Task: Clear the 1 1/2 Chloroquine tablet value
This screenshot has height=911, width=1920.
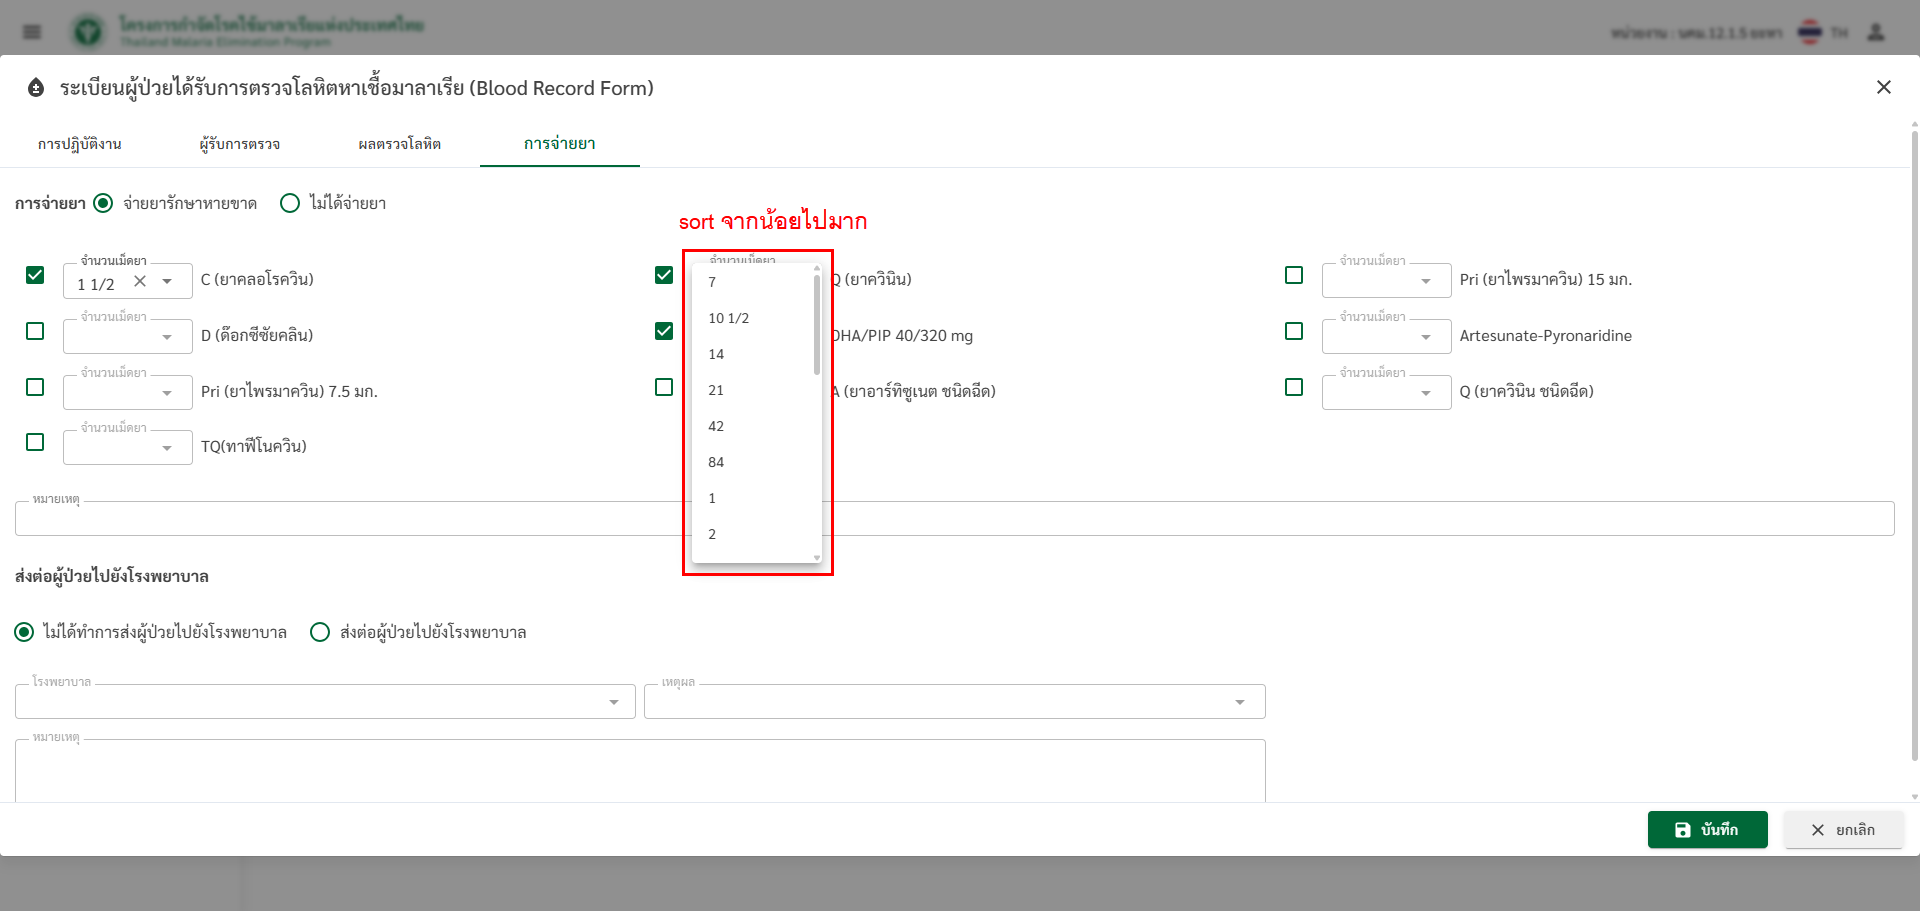Action: pyautogui.click(x=140, y=282)
